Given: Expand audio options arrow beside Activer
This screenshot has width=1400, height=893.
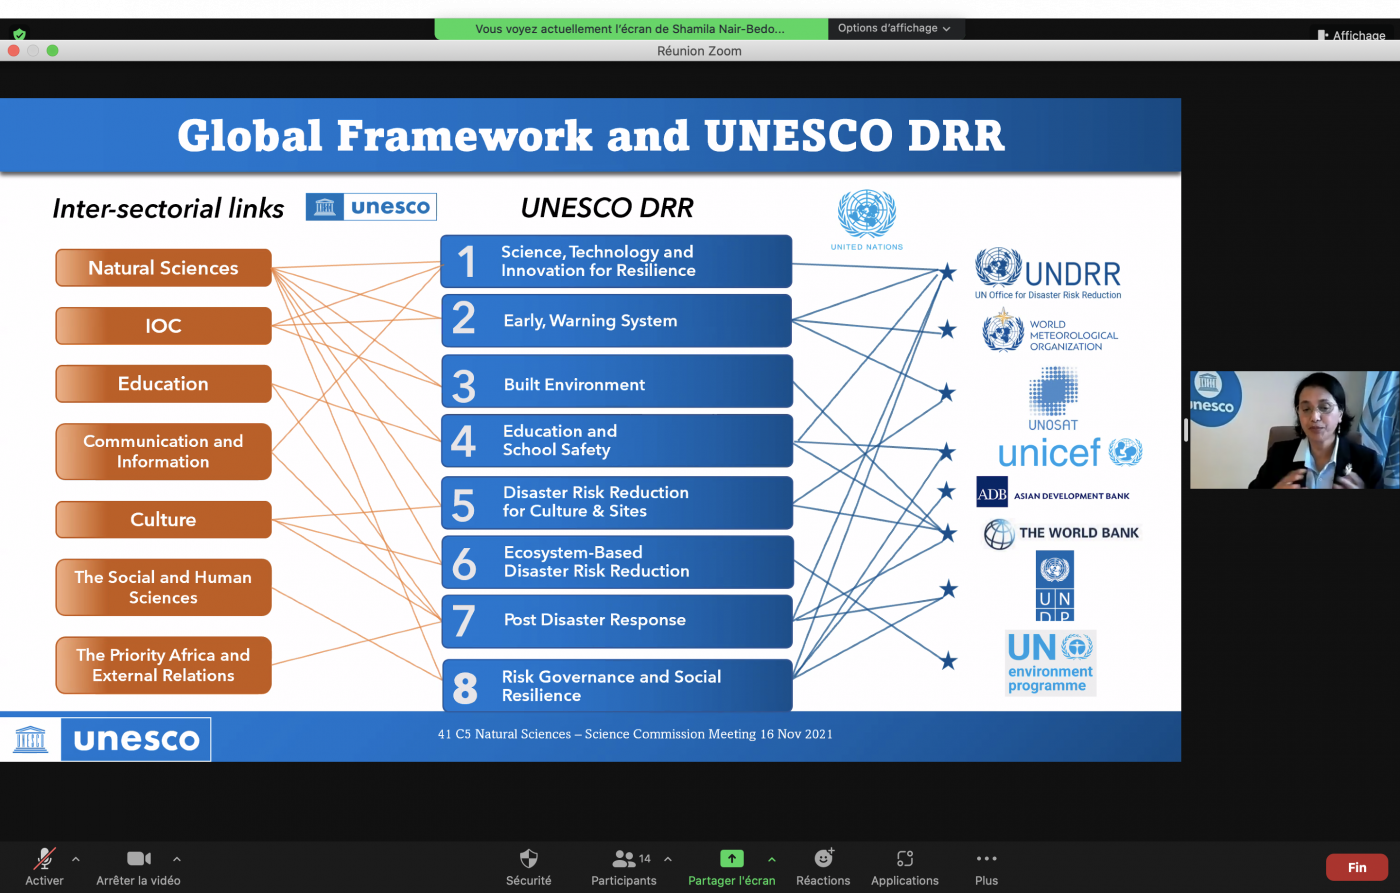Looking at the screenshot, I should point(76,859).
